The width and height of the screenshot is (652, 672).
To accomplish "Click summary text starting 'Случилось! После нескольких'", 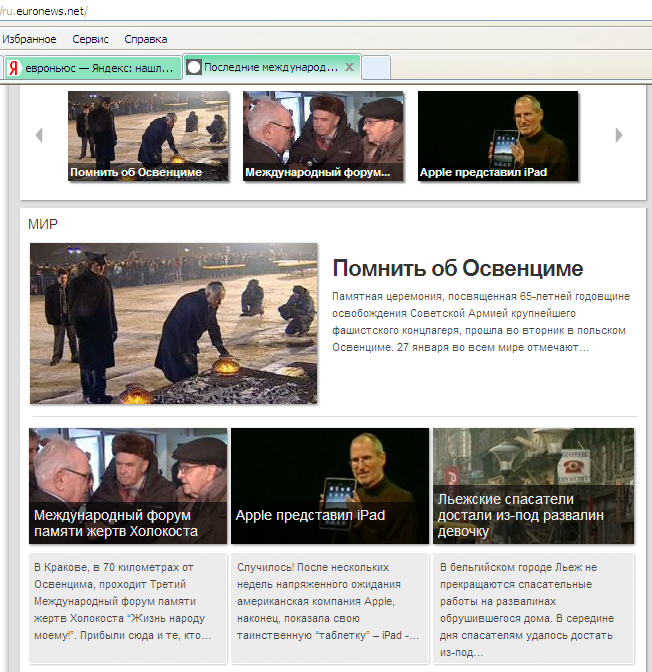I will 328,601.
